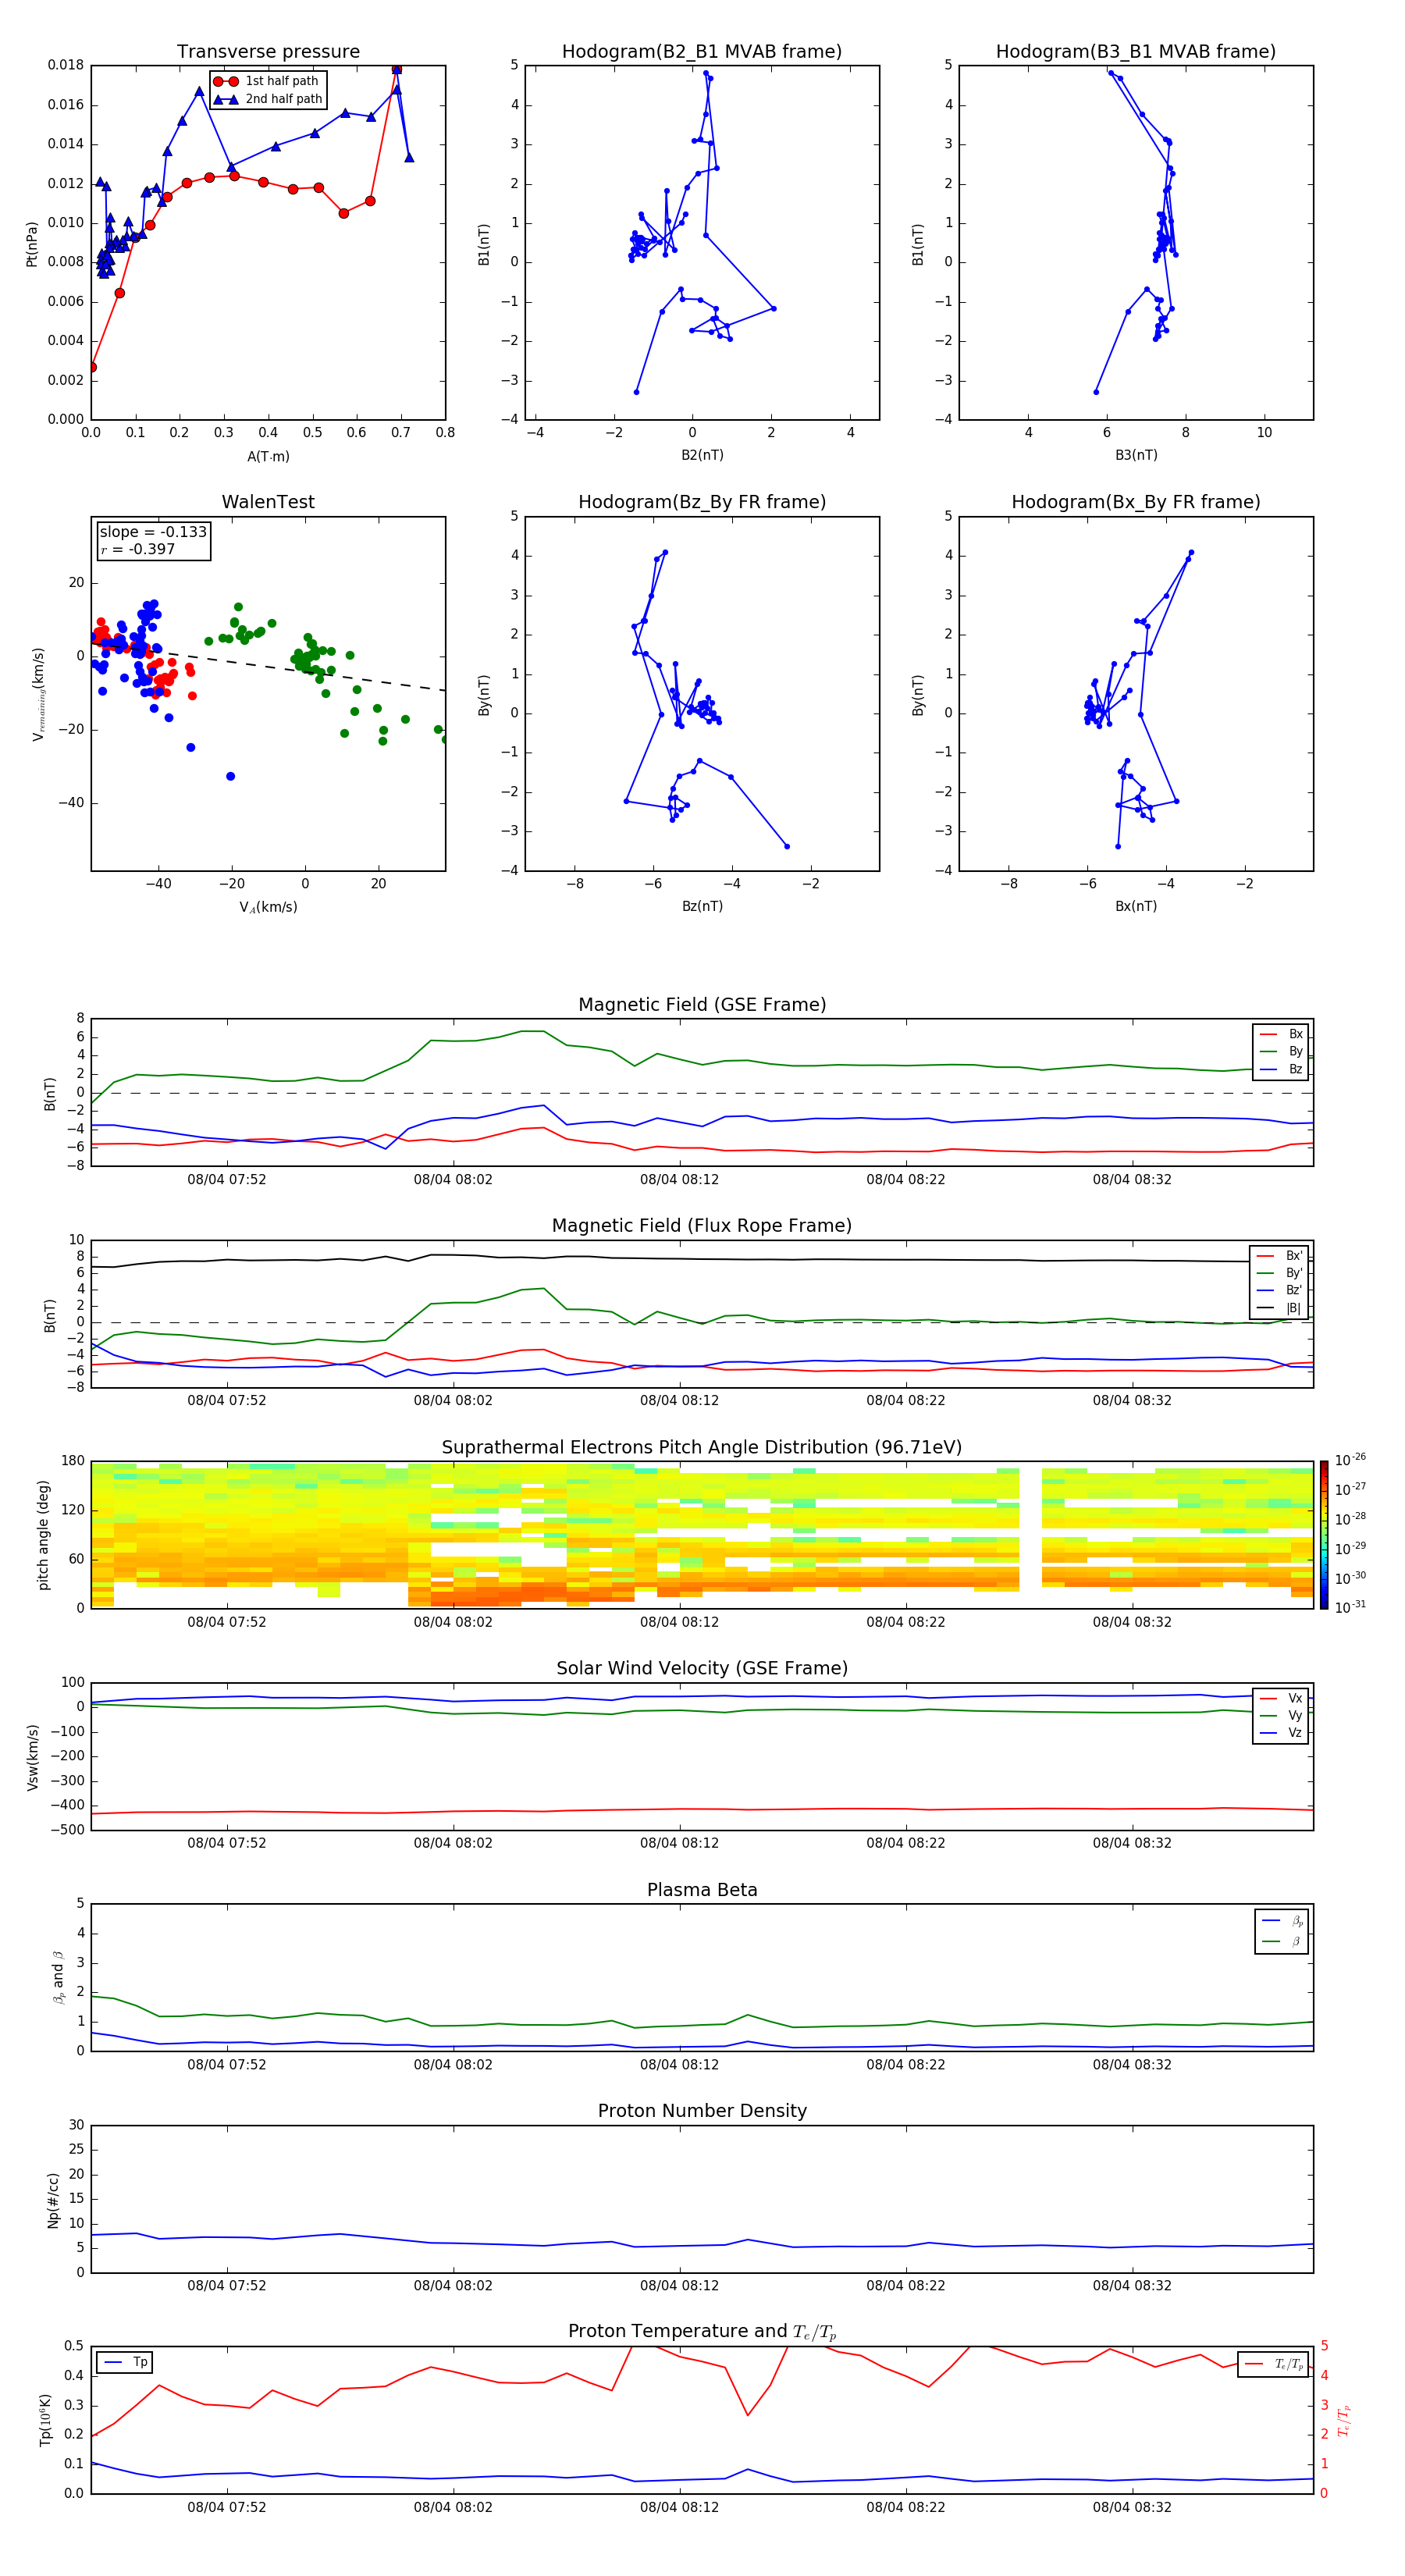Viewport: 1405px width, 2576px height.
Task: Click the "Hodogram(B2_B1 MVAB frame)" title
Action: click(701, 51)
